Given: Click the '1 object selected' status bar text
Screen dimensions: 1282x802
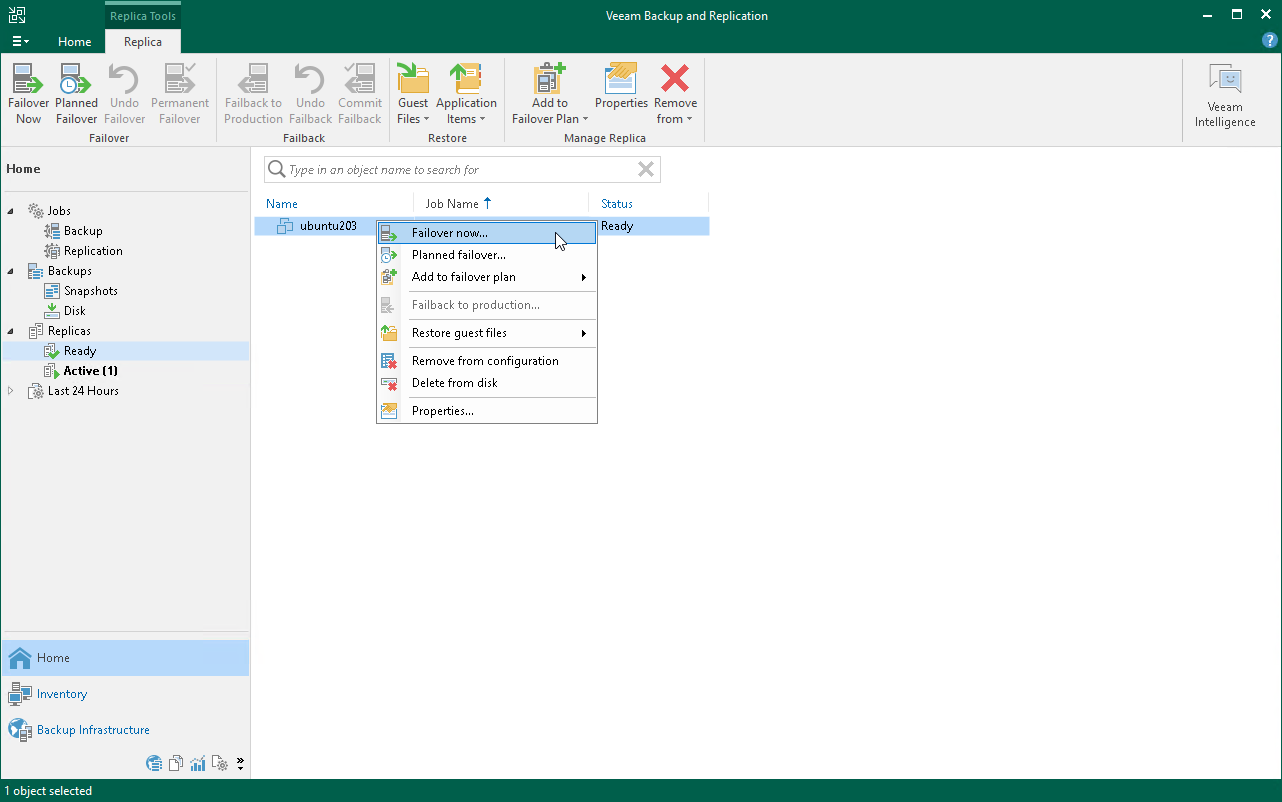Looking at the screenshot, I should 48,791.
